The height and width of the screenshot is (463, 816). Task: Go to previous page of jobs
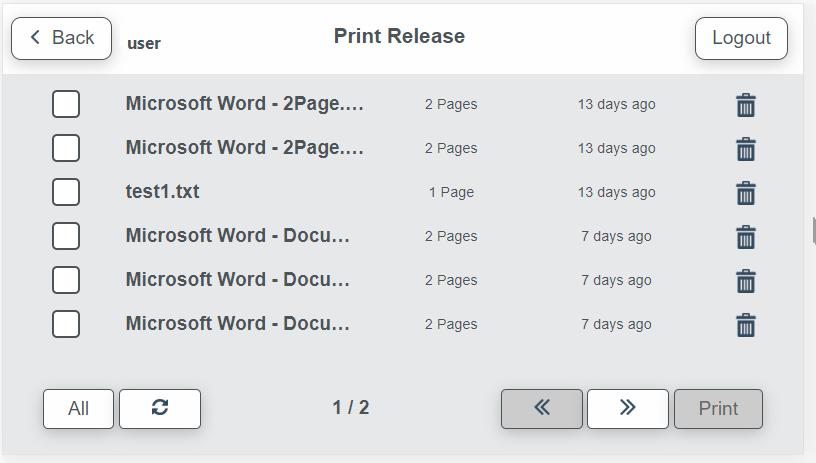tap(542, 408)
